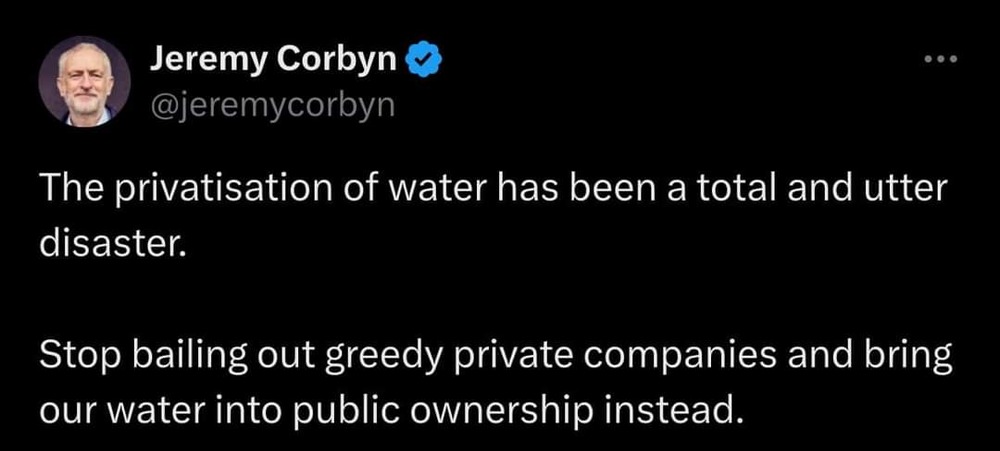
Task: Open the @jeremycorbyn handle link
Action: 272,103
